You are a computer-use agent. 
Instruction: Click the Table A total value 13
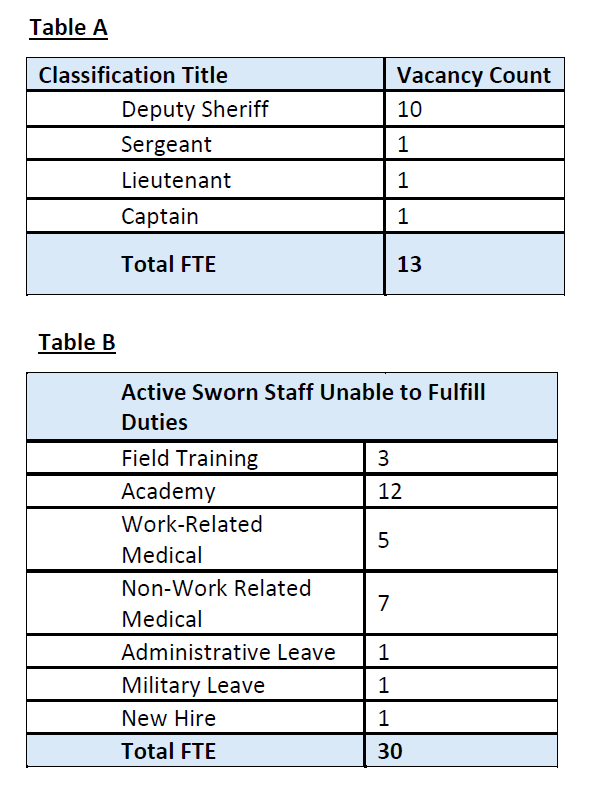(x=409, y=264)
